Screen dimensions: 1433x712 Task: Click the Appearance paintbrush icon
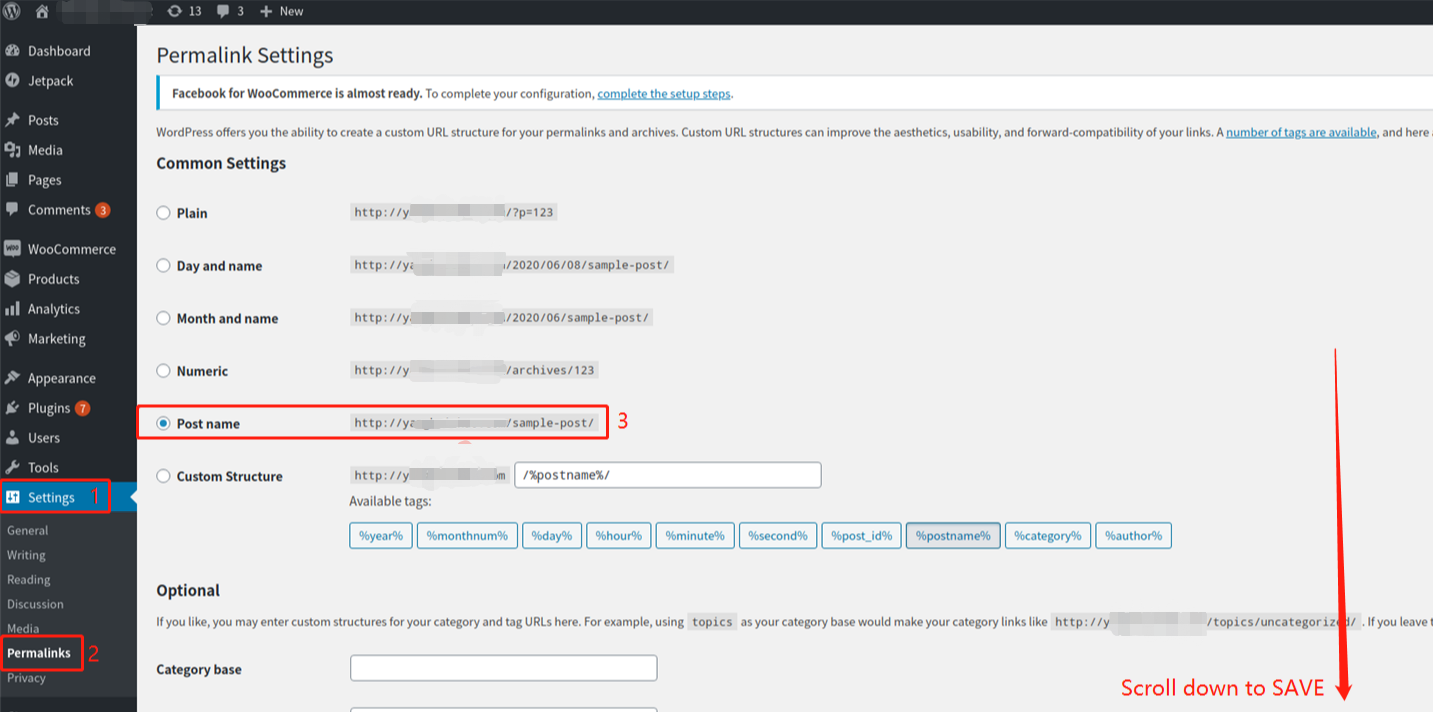point(12,378)
